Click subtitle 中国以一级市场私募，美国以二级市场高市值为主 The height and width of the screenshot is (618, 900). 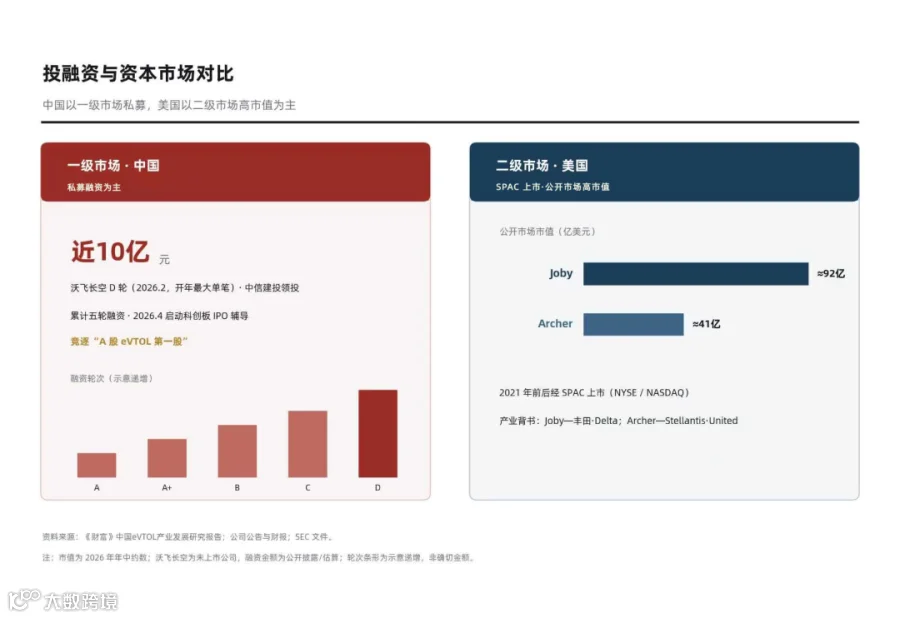click(x=169, y=105)
